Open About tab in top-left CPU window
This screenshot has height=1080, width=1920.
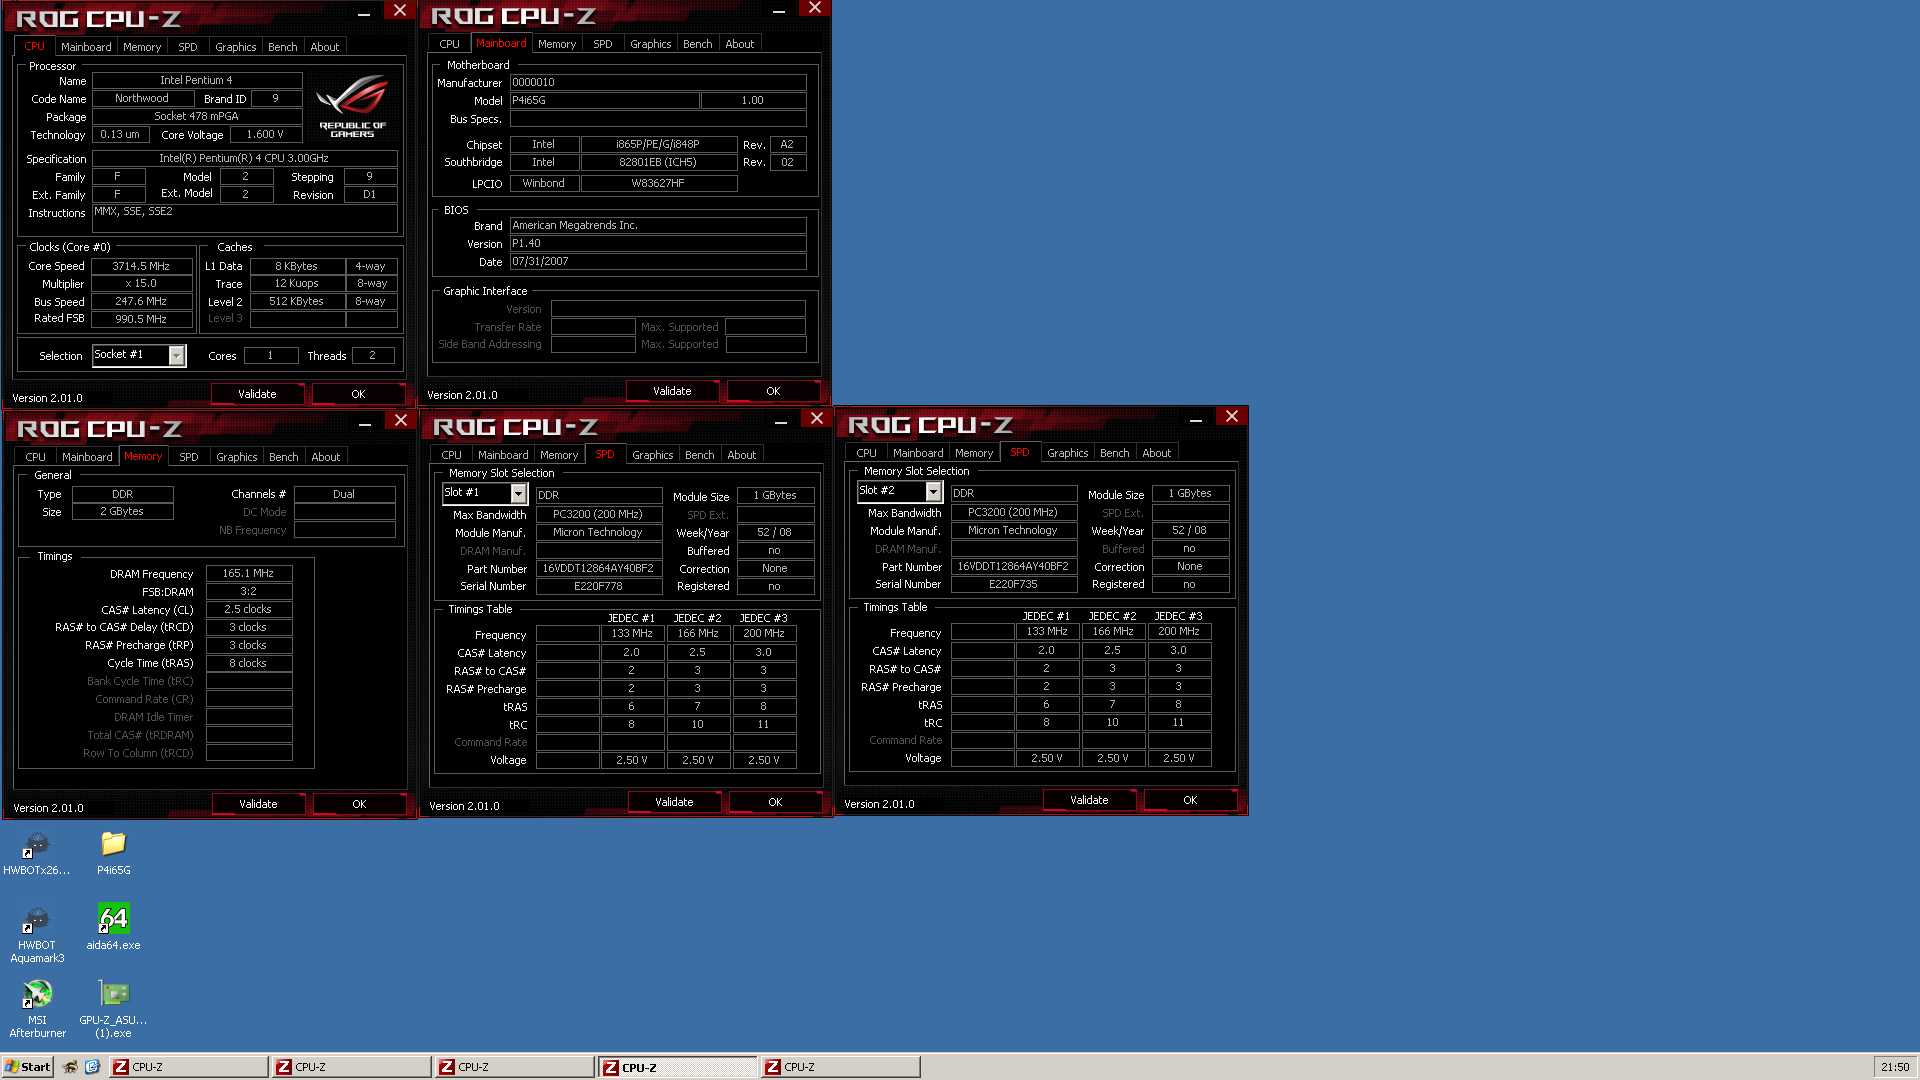coord(325,47)
